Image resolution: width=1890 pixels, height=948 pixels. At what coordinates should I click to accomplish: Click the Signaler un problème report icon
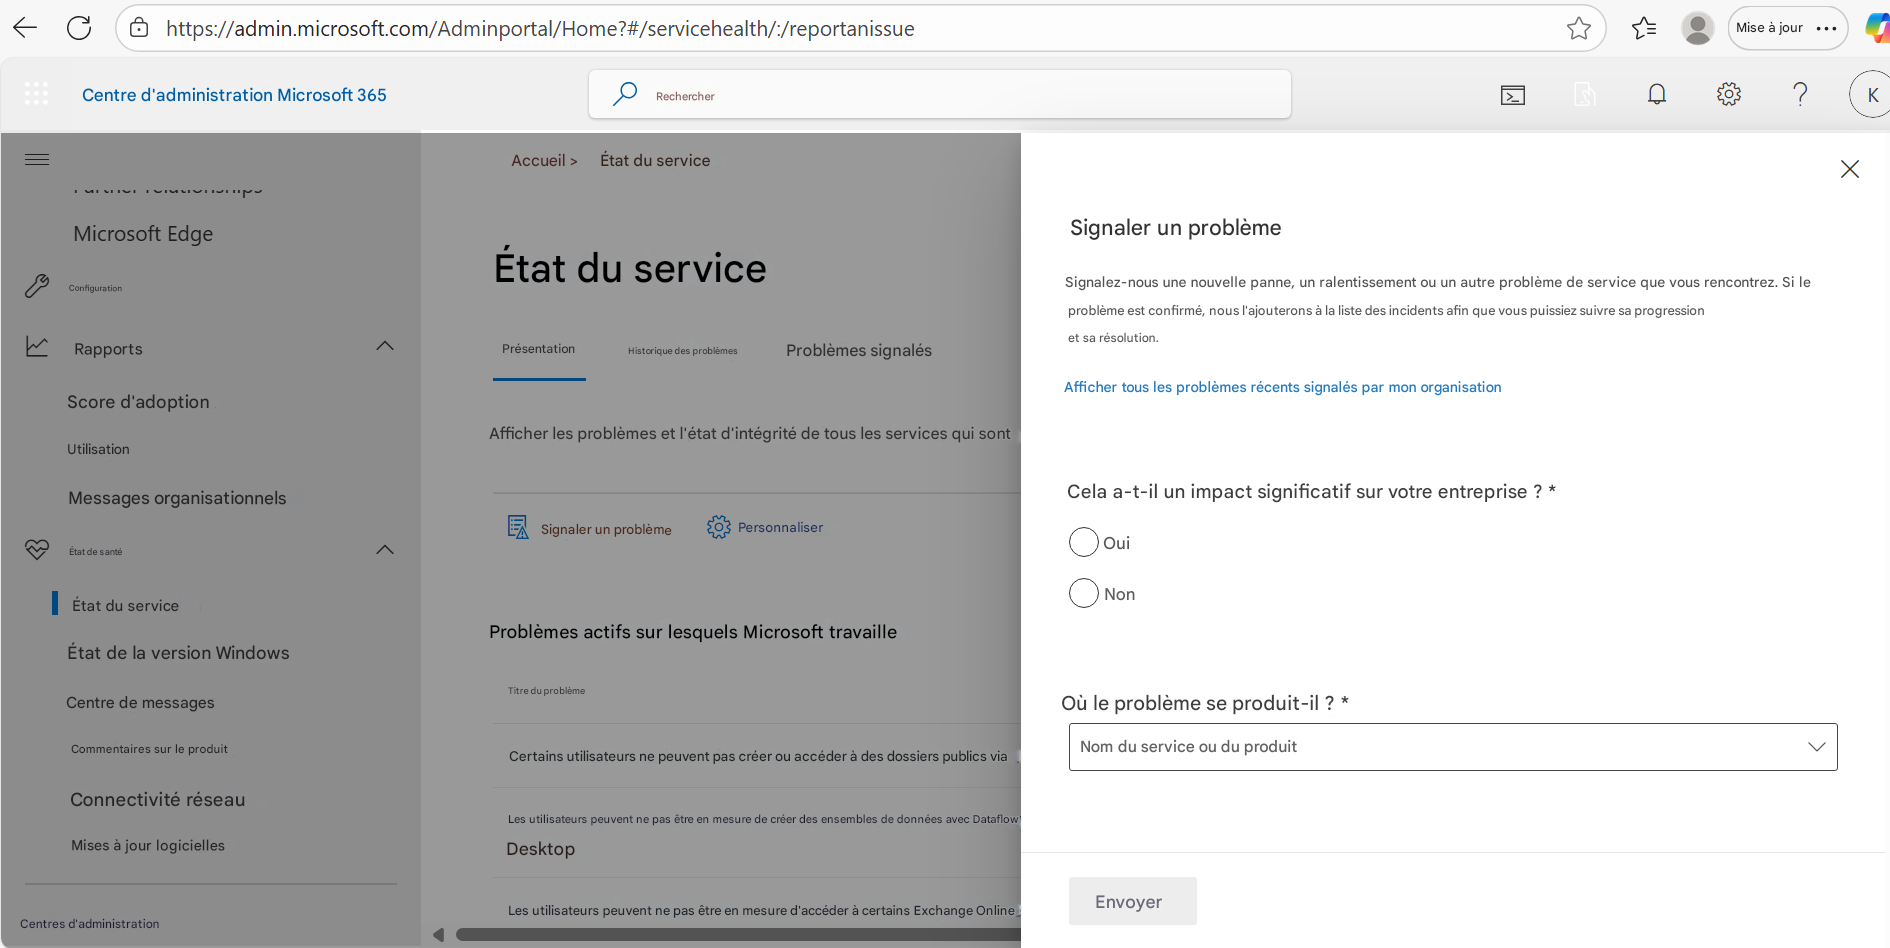pos(518,527)
